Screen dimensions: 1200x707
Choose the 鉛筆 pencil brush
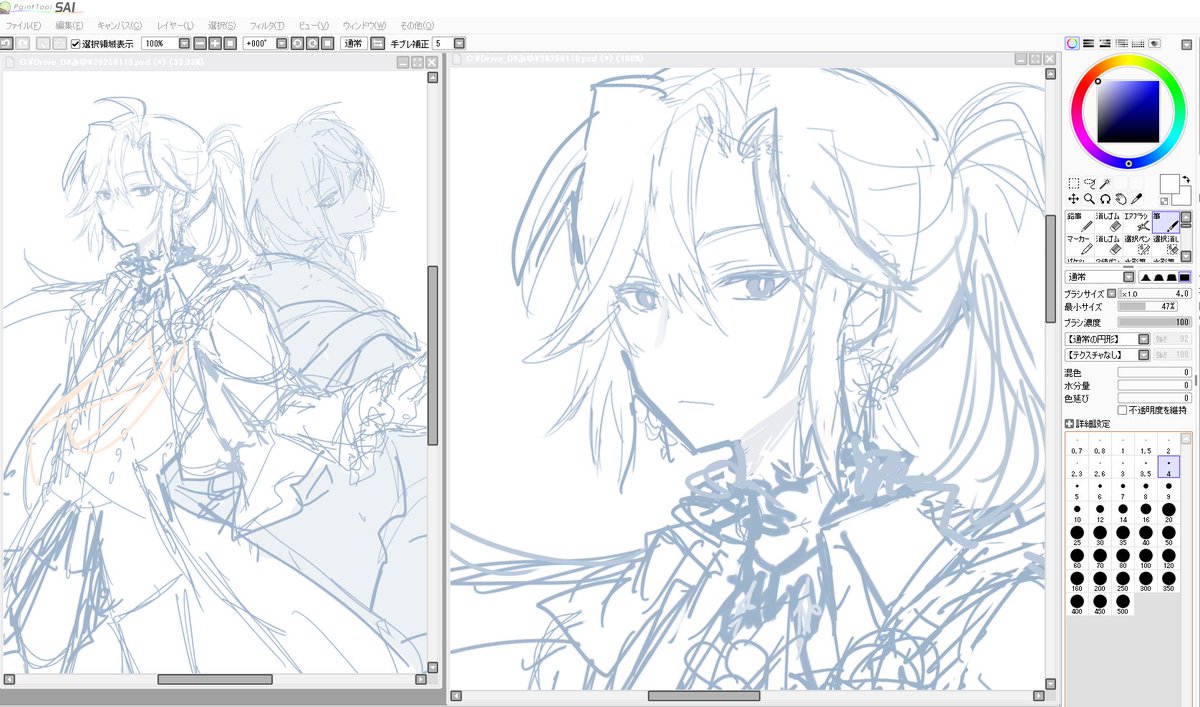1079,222
